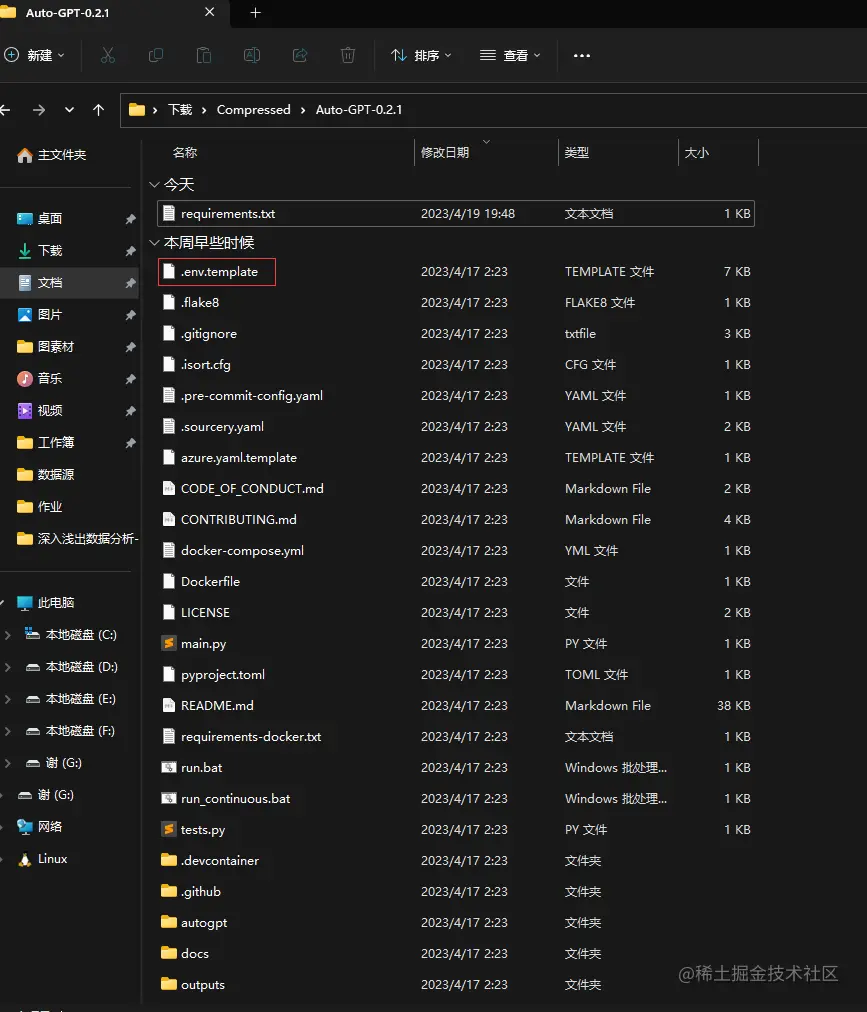The height and width of the screenshot is (1012, 867).
Task: Click the Share icon in toolbar
Action: 300,56
